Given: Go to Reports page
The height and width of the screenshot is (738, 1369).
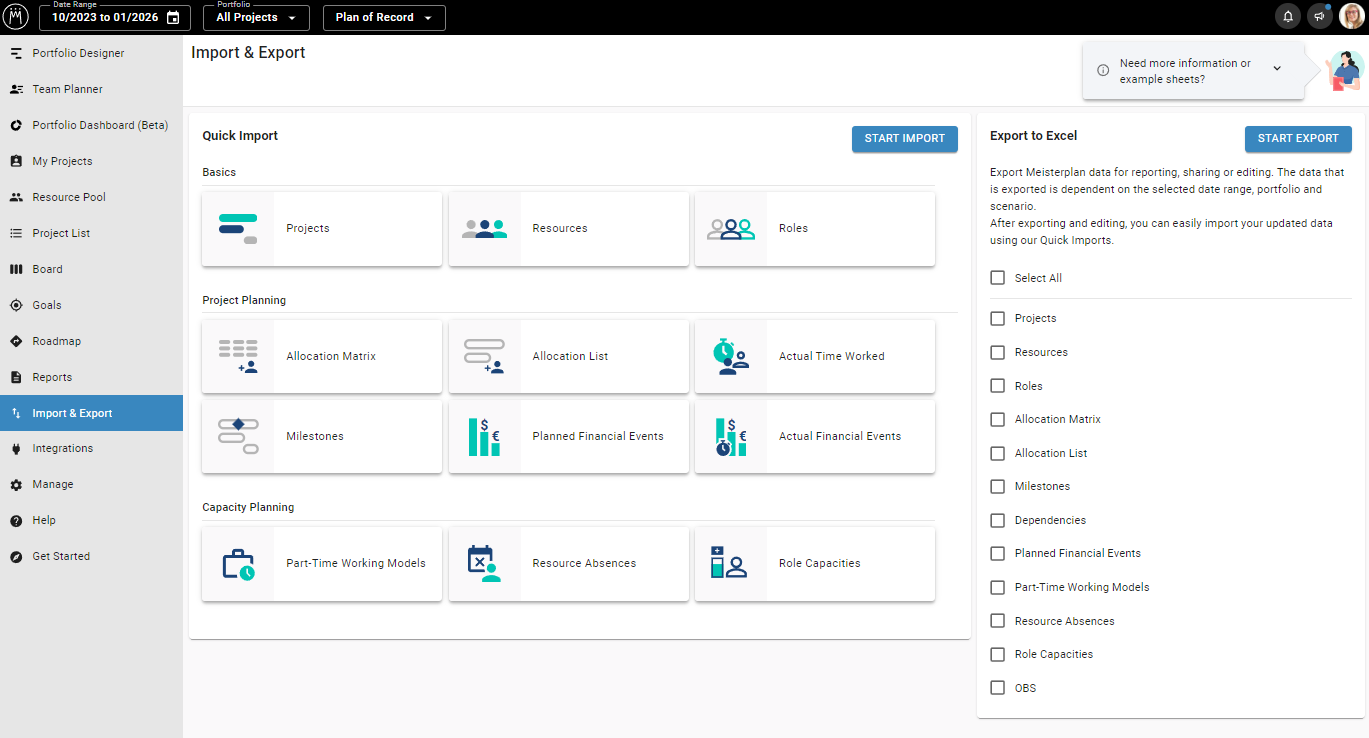Looking at the screenshot, I should pos(91,377).
